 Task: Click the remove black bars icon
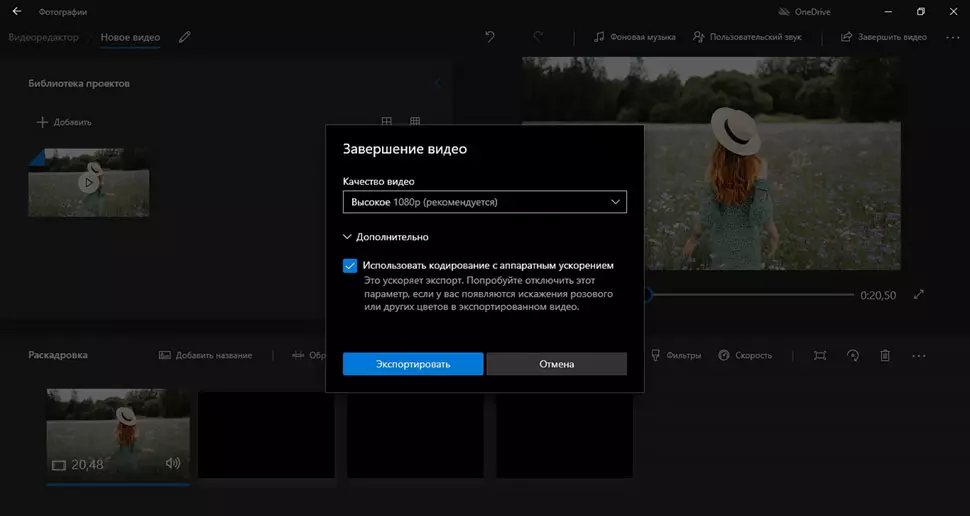coord(820,355)
